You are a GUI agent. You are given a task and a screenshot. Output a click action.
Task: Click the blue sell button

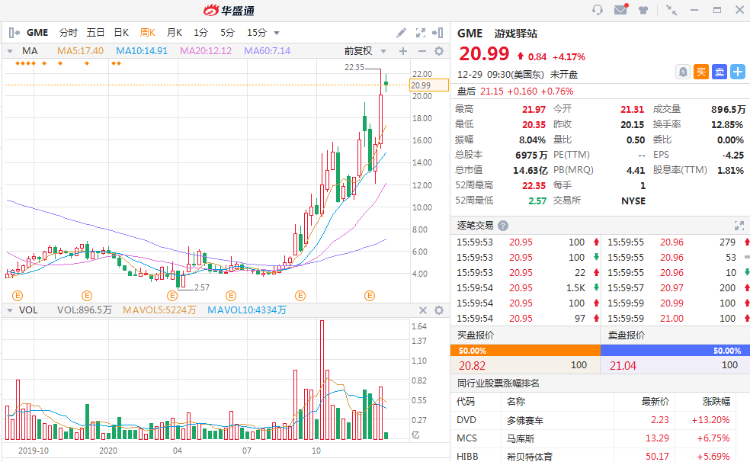719,72
